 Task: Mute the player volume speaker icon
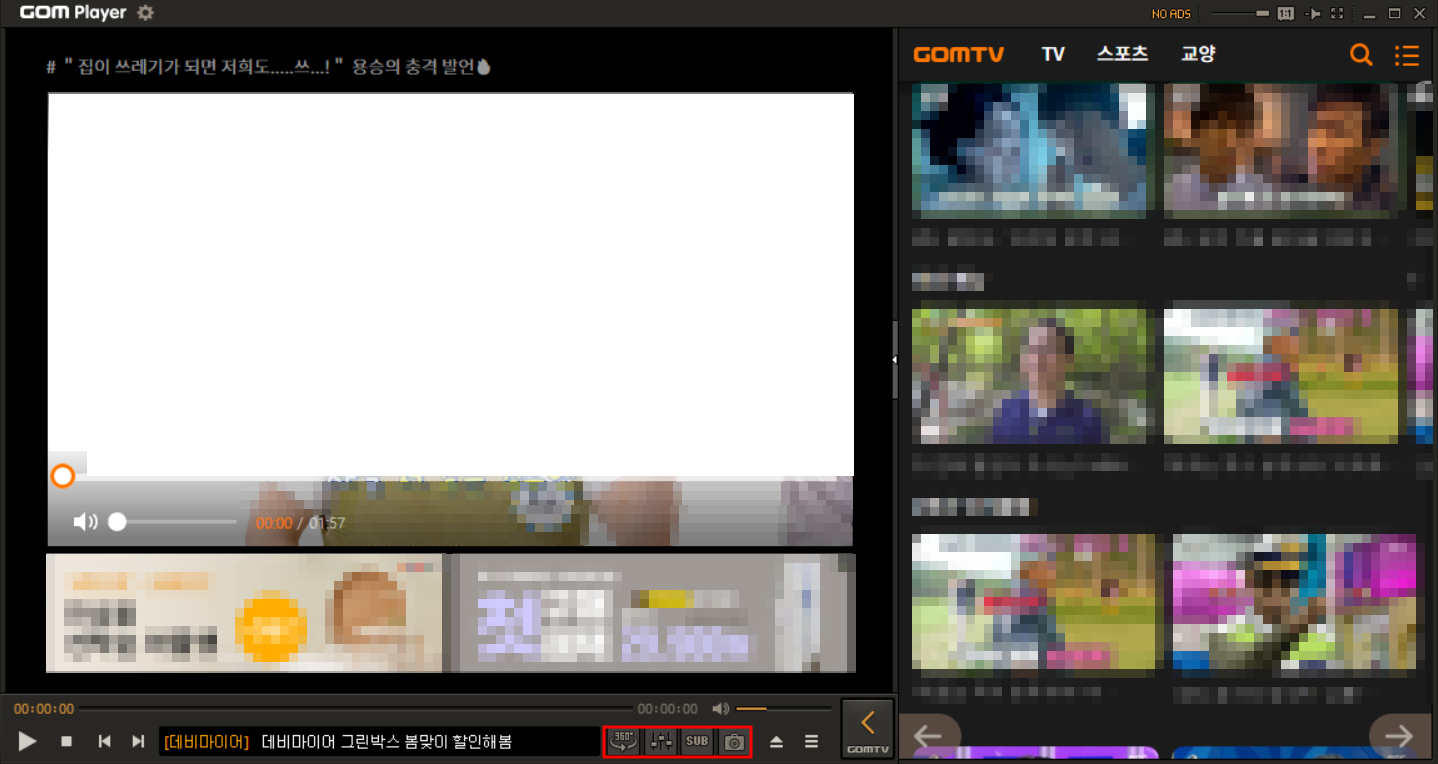tap(721, 708)
